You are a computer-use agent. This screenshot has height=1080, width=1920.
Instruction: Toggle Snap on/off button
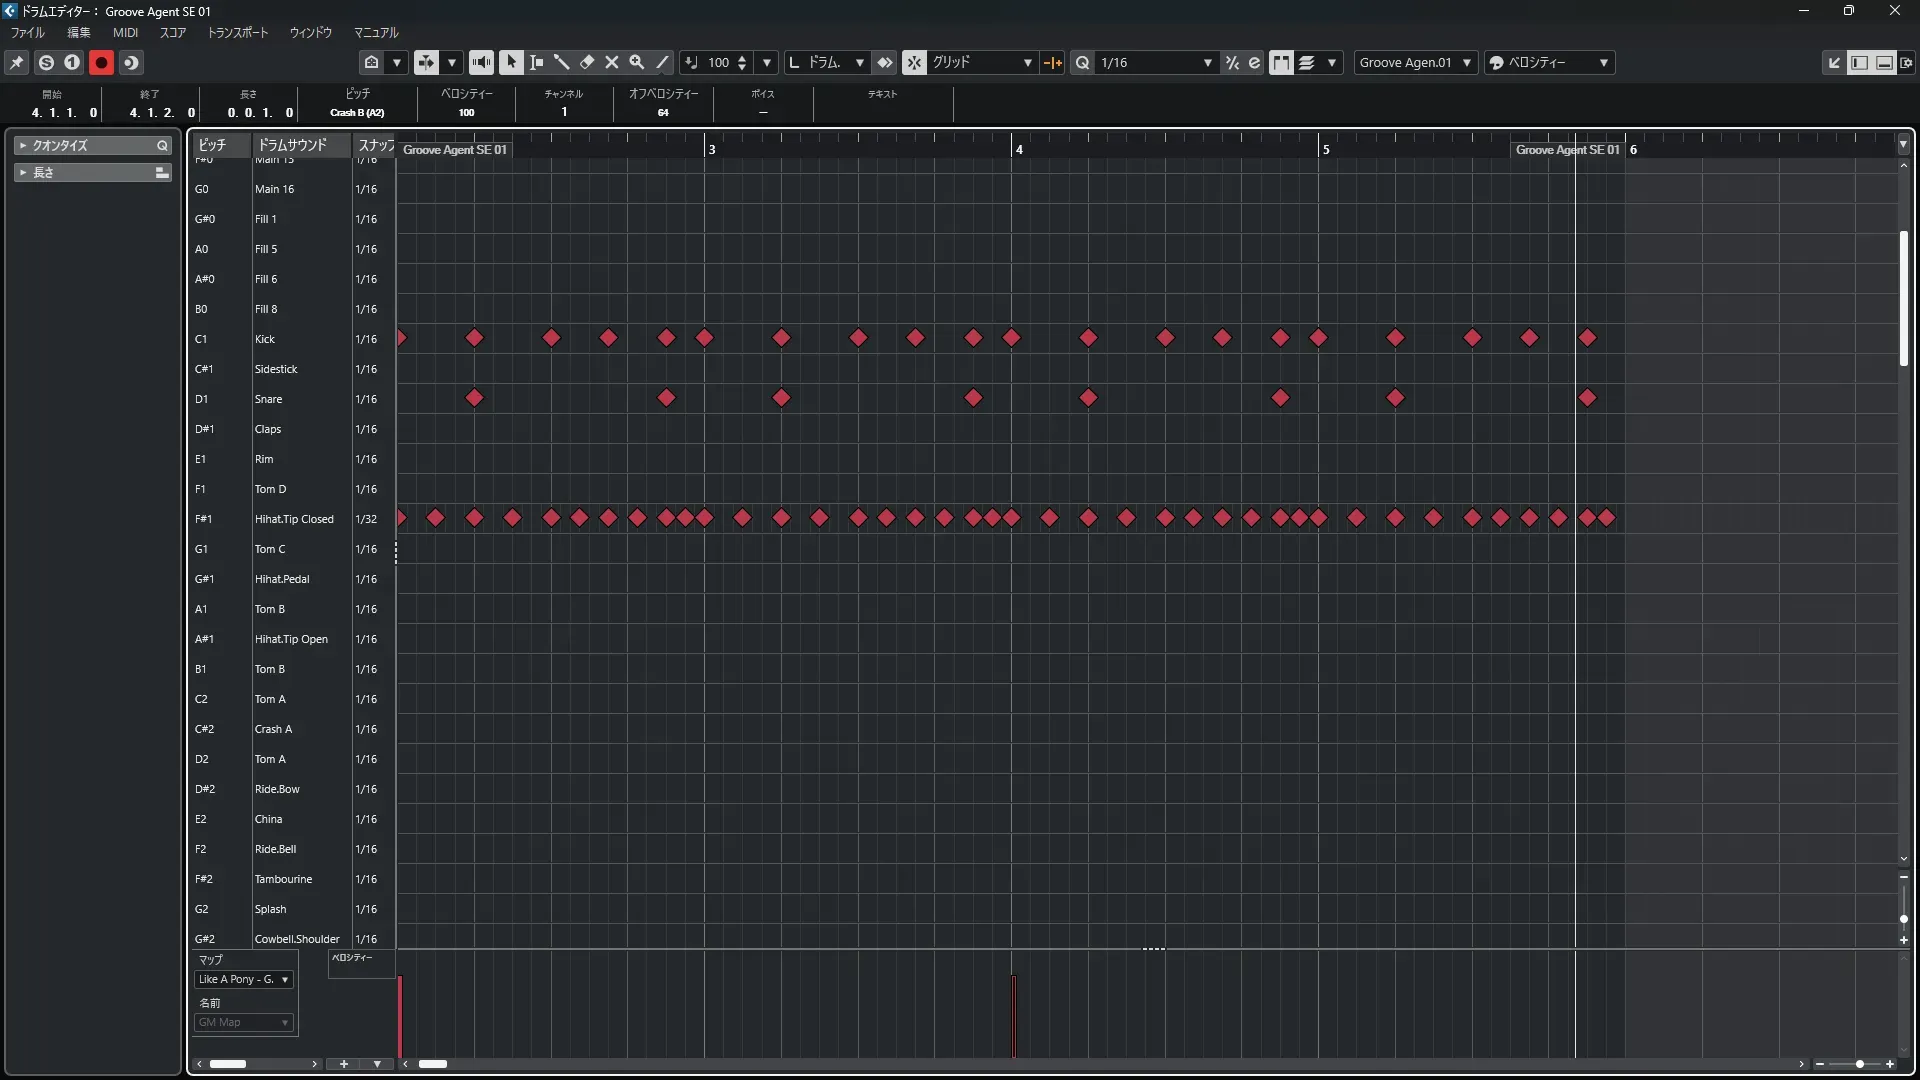point(914,62)
